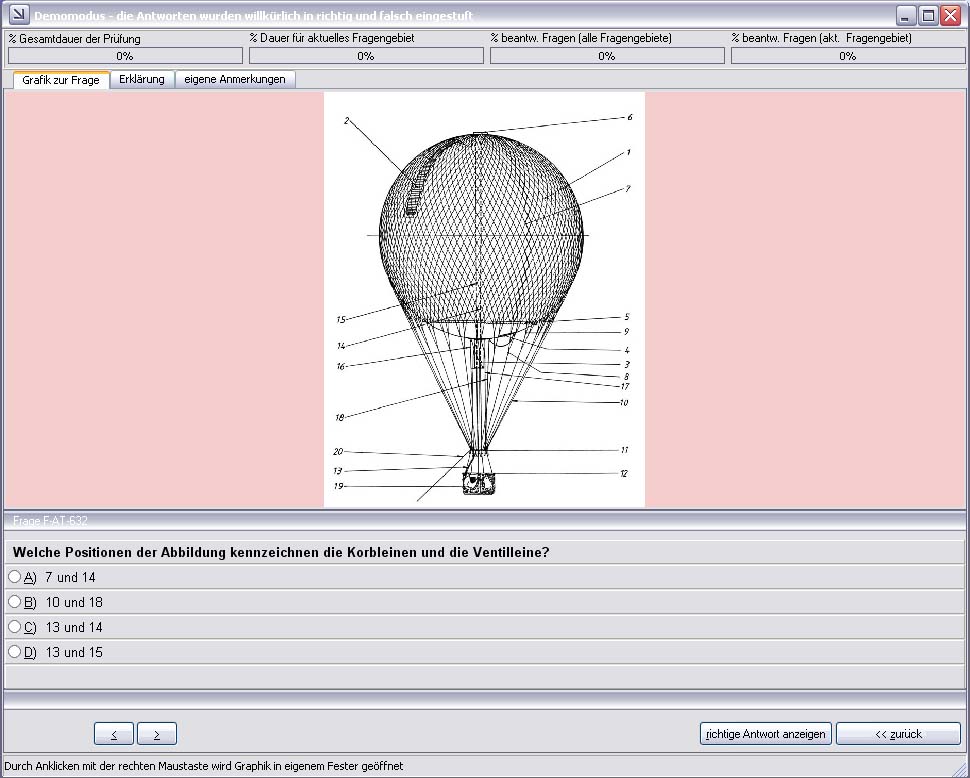The height and width of the screenshot is (778, 970).
Task: Click the Gesamtdauer der Prüfung progress bar
Action: [x=125, y=56]
